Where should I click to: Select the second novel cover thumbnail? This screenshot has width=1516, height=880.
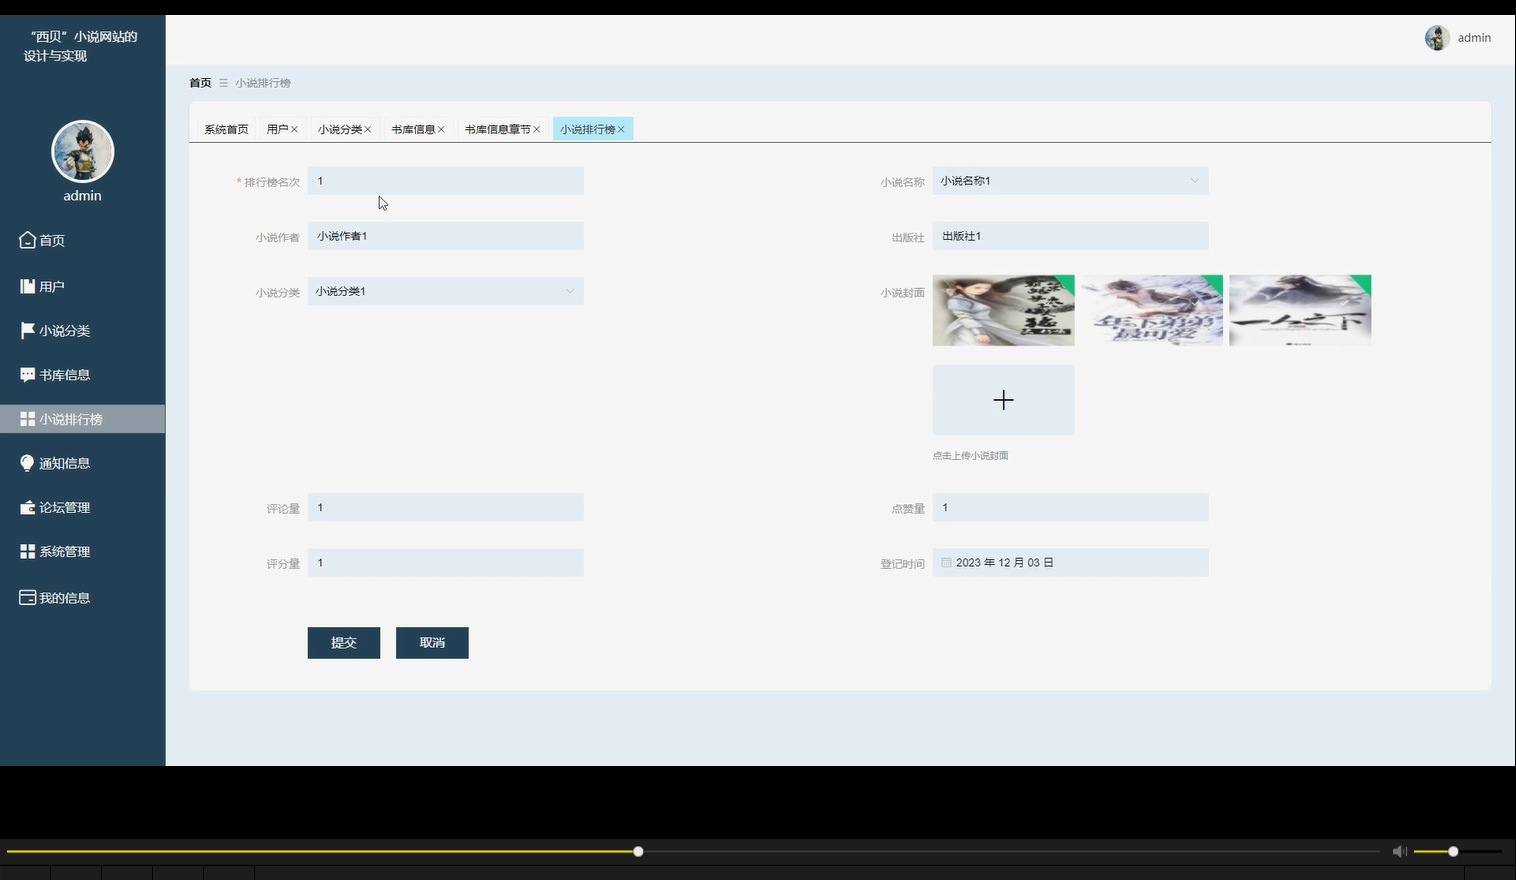[1152, 310]
